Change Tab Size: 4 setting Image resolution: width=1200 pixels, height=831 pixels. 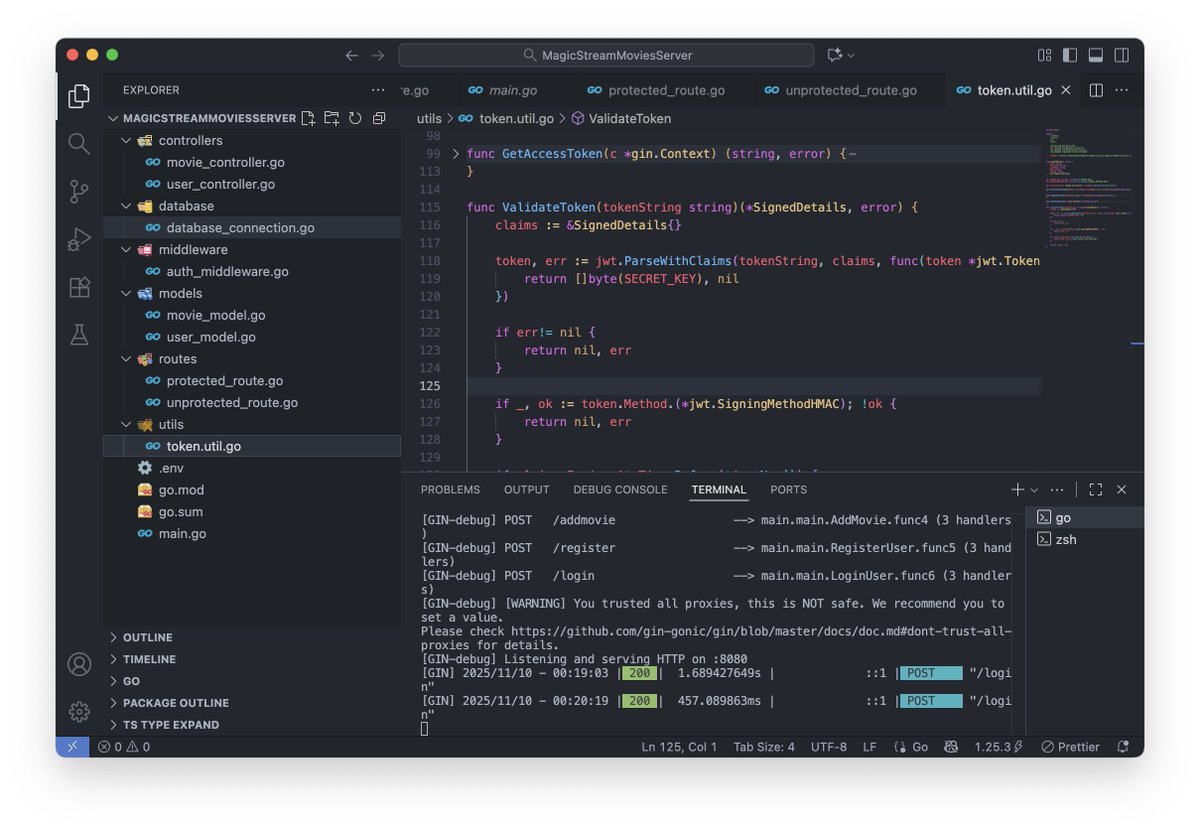point(764,747)
